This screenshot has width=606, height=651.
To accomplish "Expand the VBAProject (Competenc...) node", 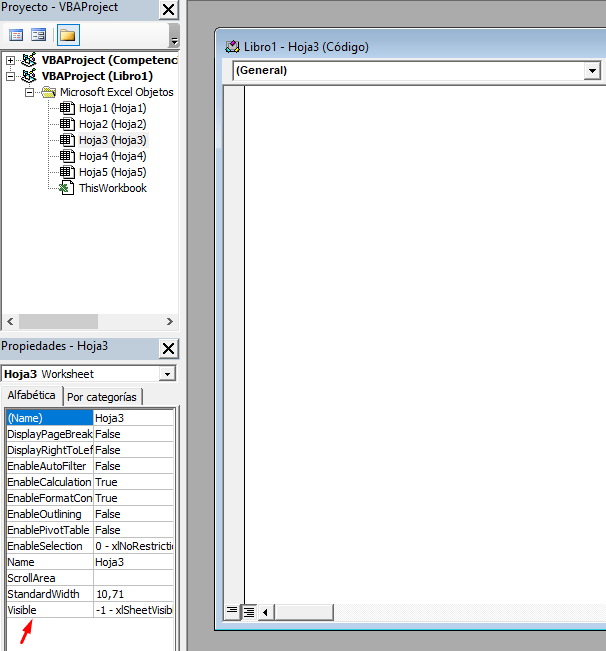I will coord(11,60).
